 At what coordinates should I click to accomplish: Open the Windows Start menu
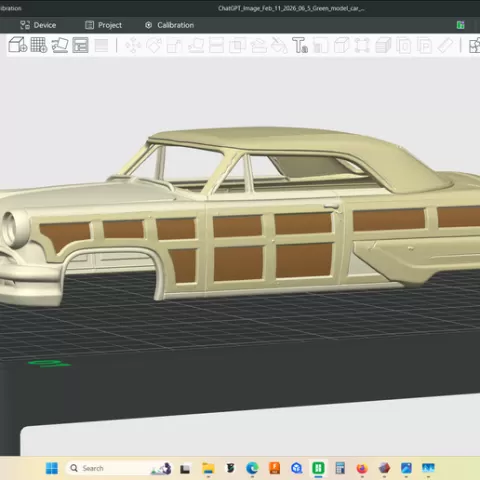pos(52,468)
